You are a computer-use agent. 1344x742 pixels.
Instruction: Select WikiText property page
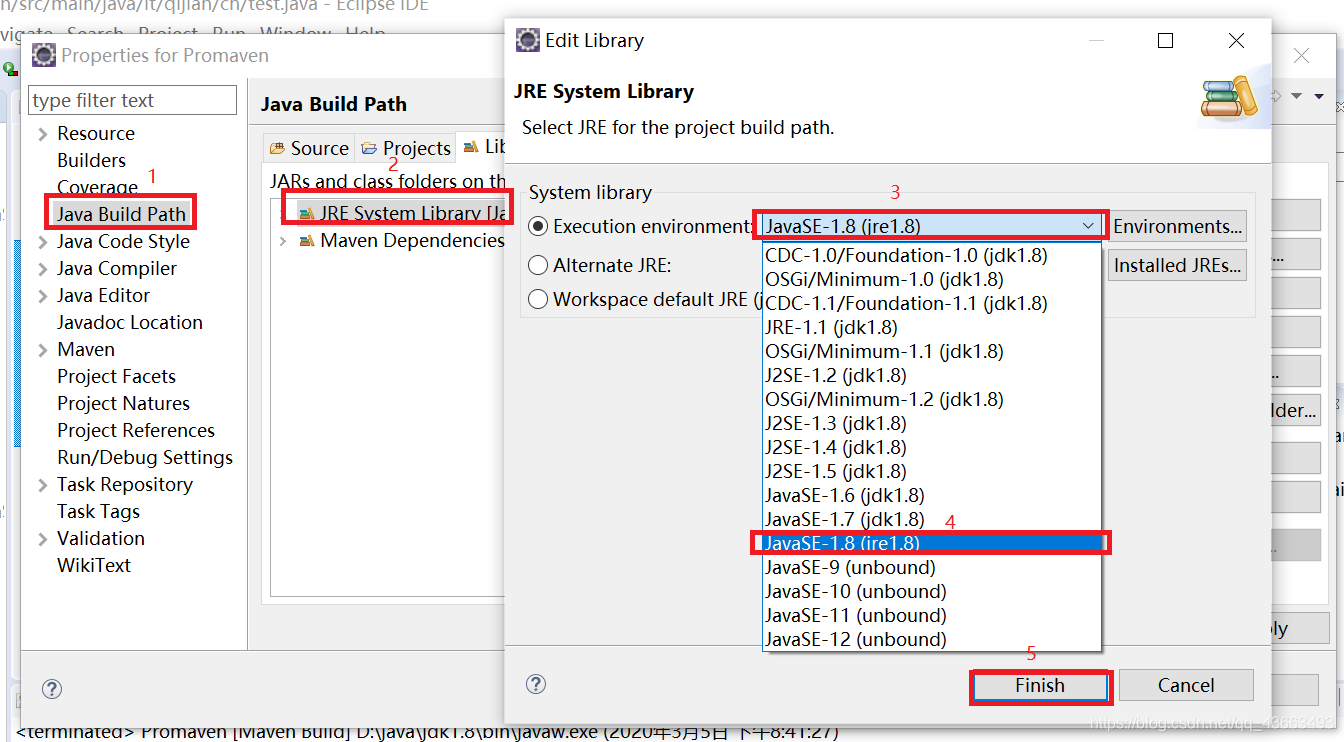[x=94, y=565]
